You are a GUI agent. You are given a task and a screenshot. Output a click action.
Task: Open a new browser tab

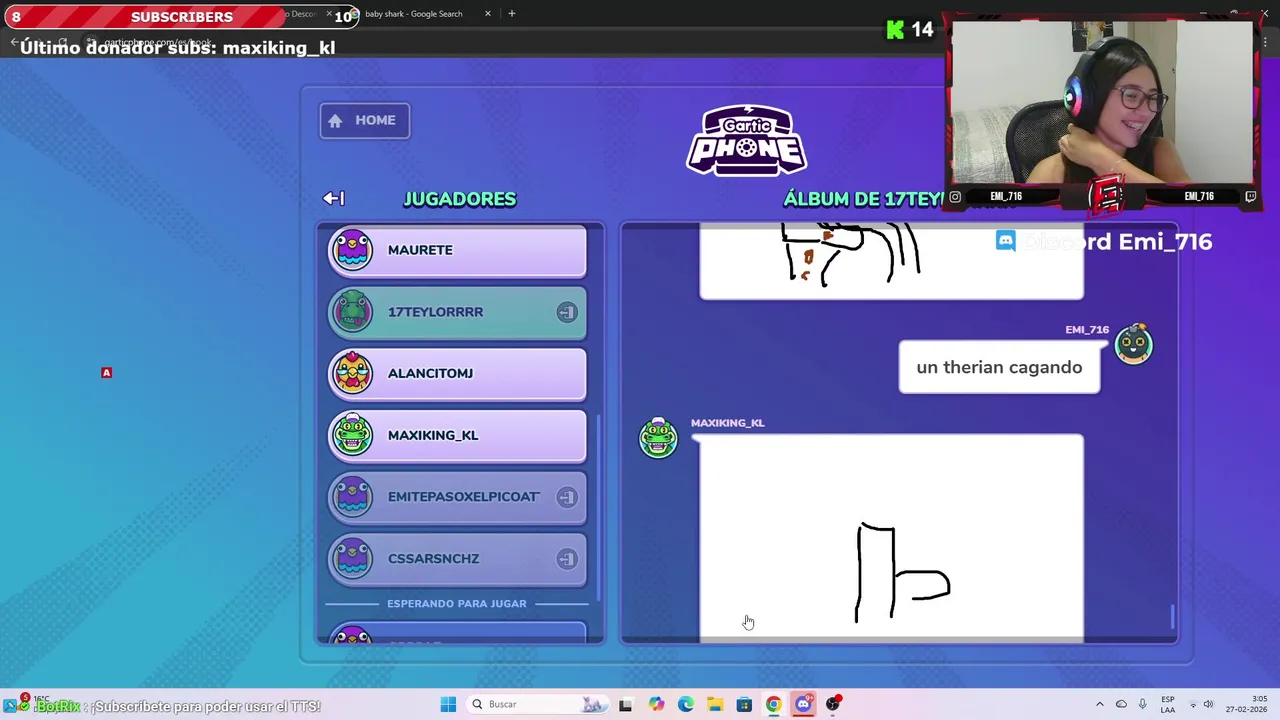click(x=511, y=14)
